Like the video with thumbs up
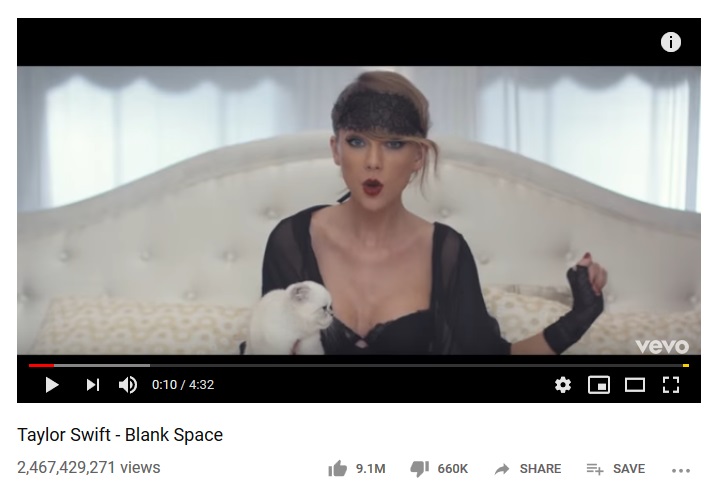The height and width of the screenshot is (491, 711). pyautogui.click(x=337, y=469)
